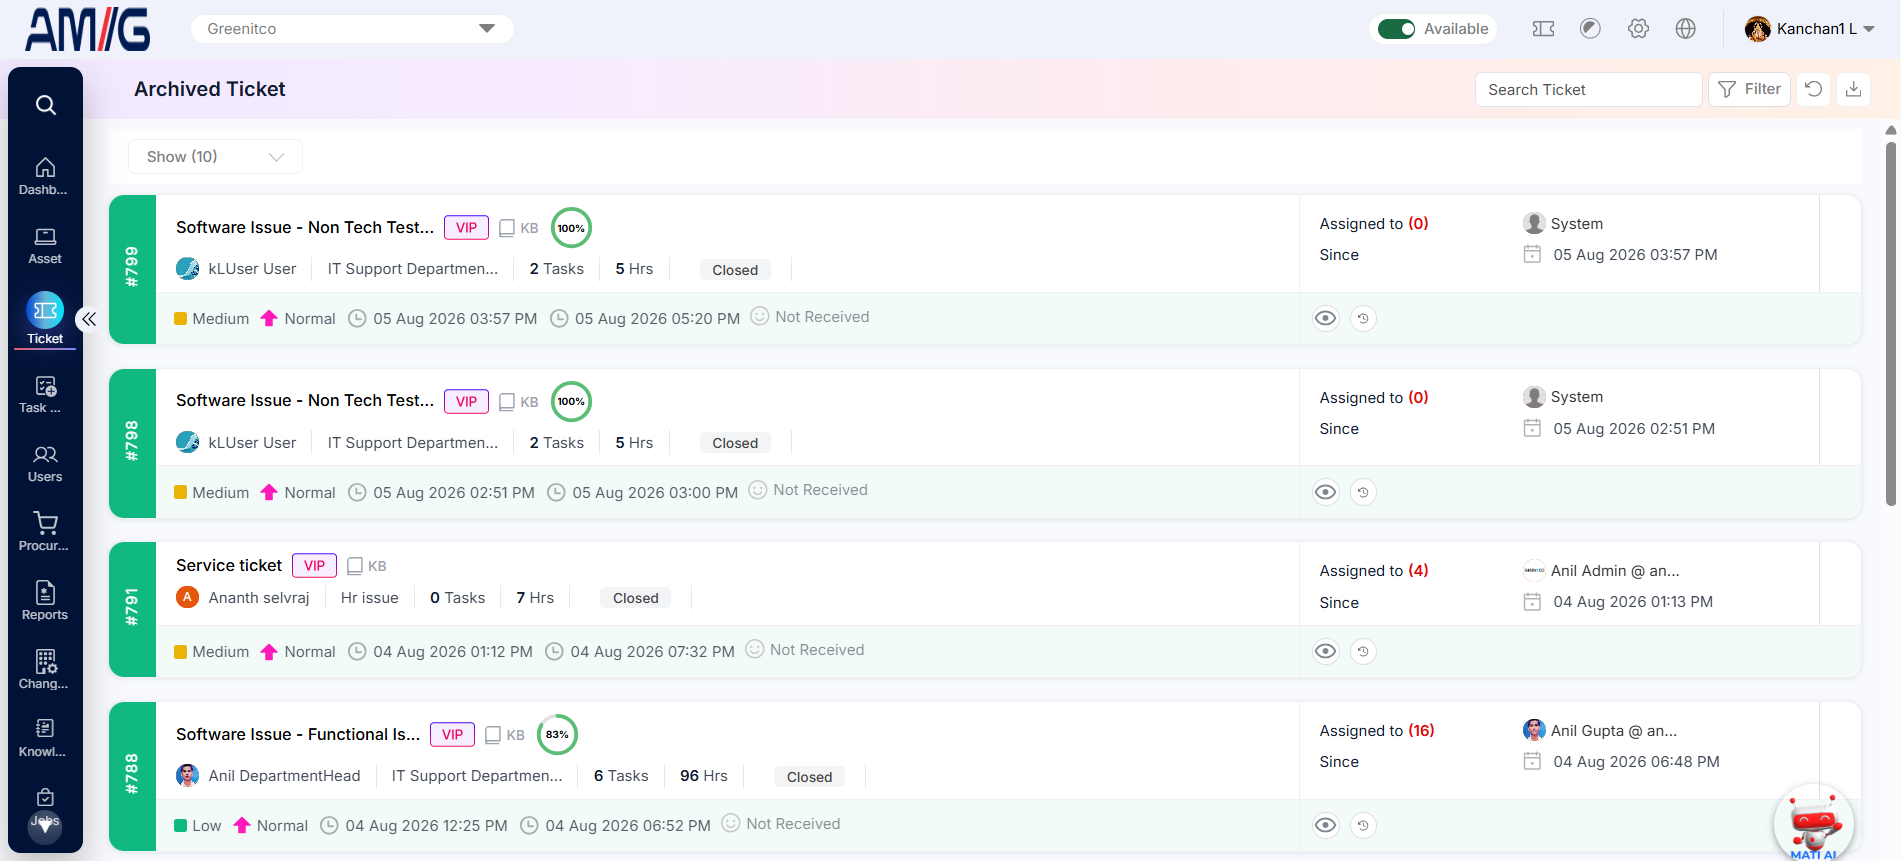
Task: Open Software Issue - Functional Is... ticket title
Action: tap(298, 735)
